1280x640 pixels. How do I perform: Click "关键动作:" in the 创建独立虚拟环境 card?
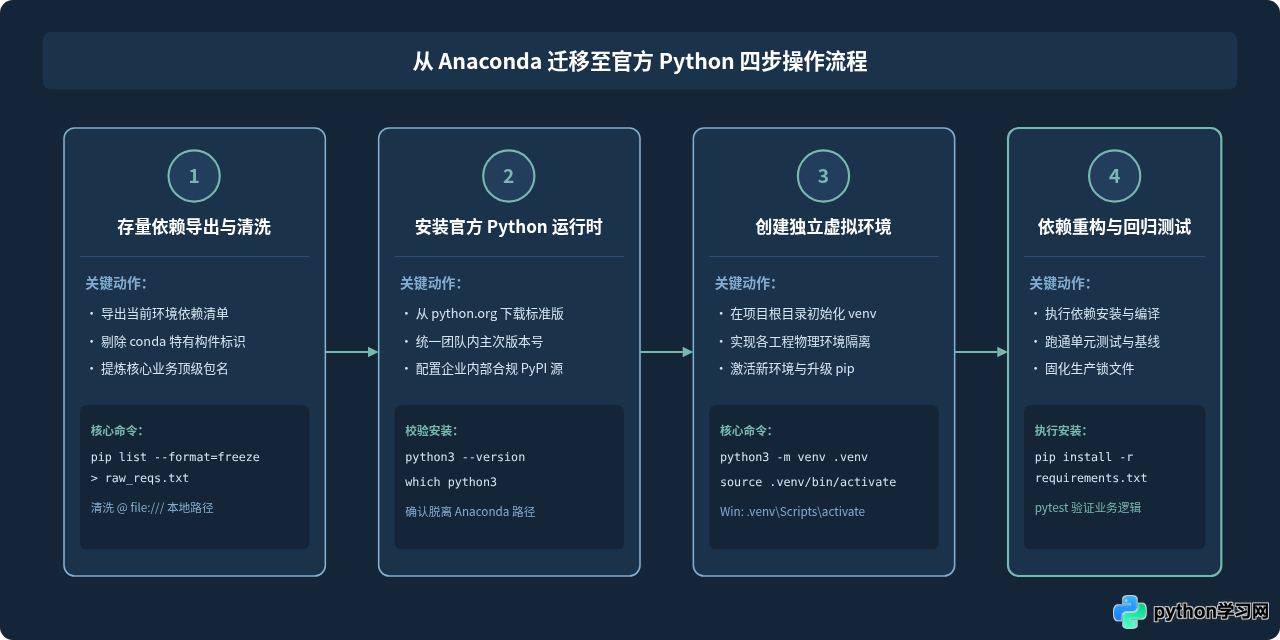[745, 284]
